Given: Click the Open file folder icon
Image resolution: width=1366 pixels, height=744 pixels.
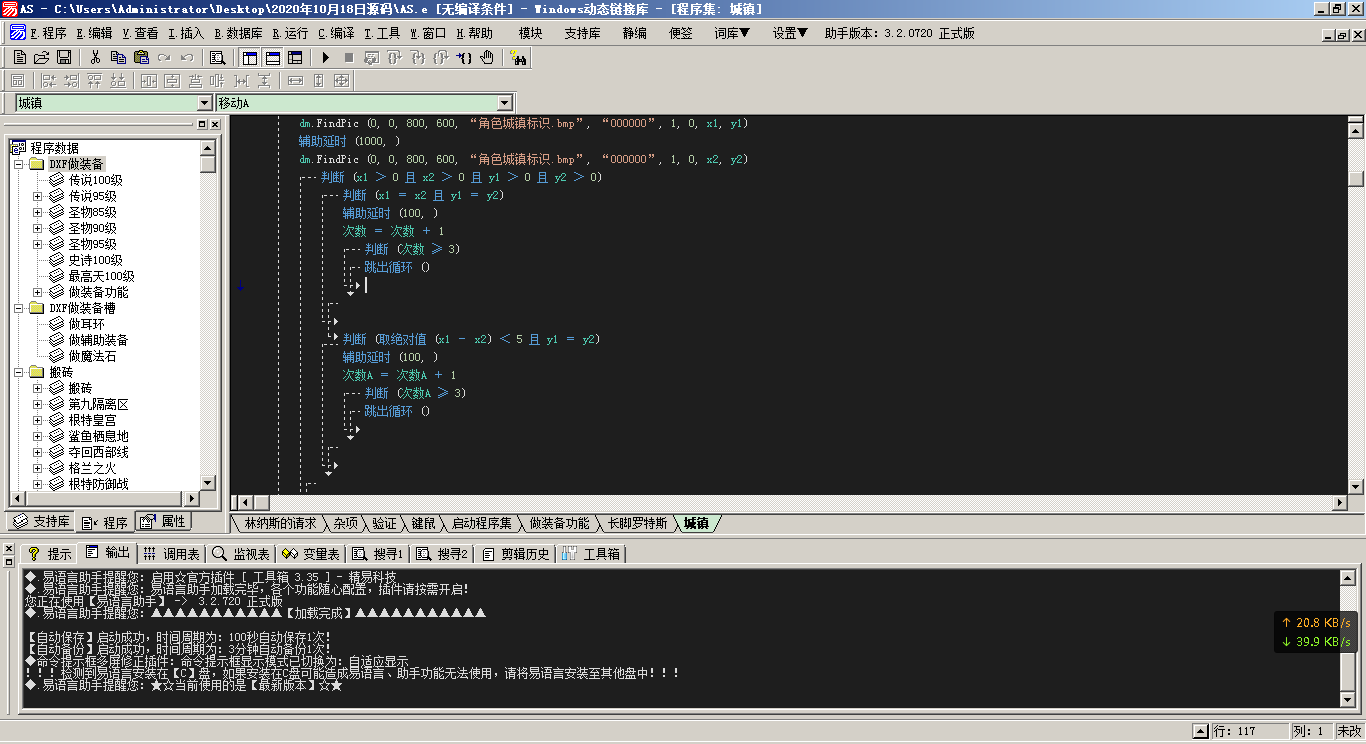Looking at the screenshot, I should [x=42, y=58].
